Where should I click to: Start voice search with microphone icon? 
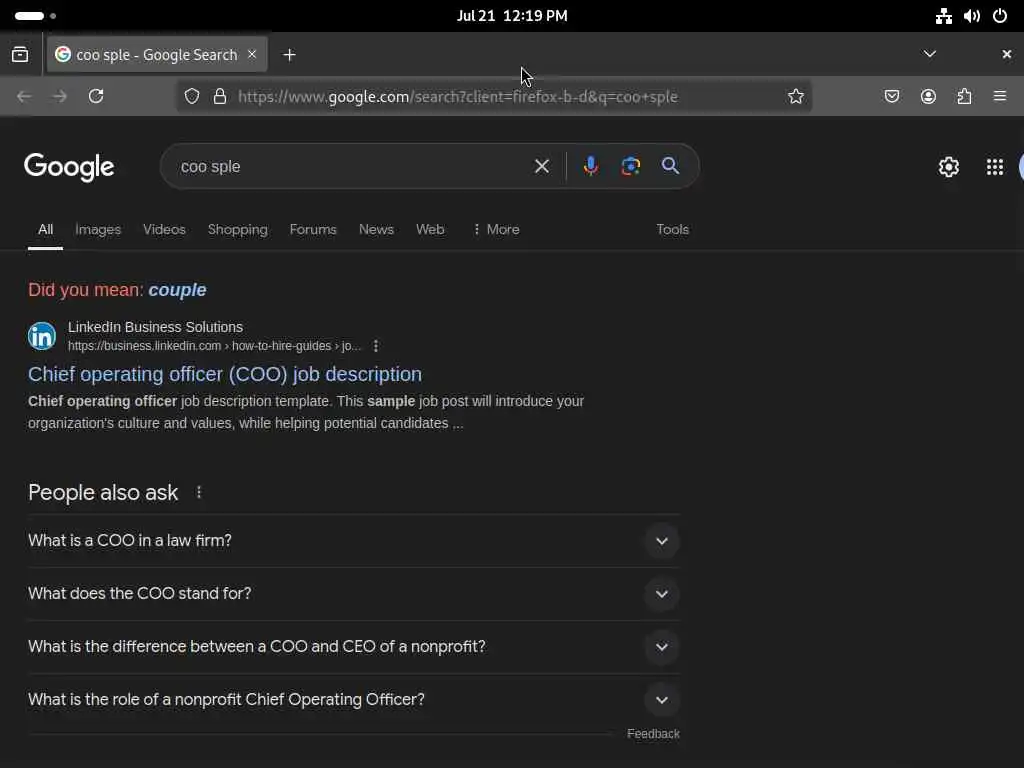point(590,167)
